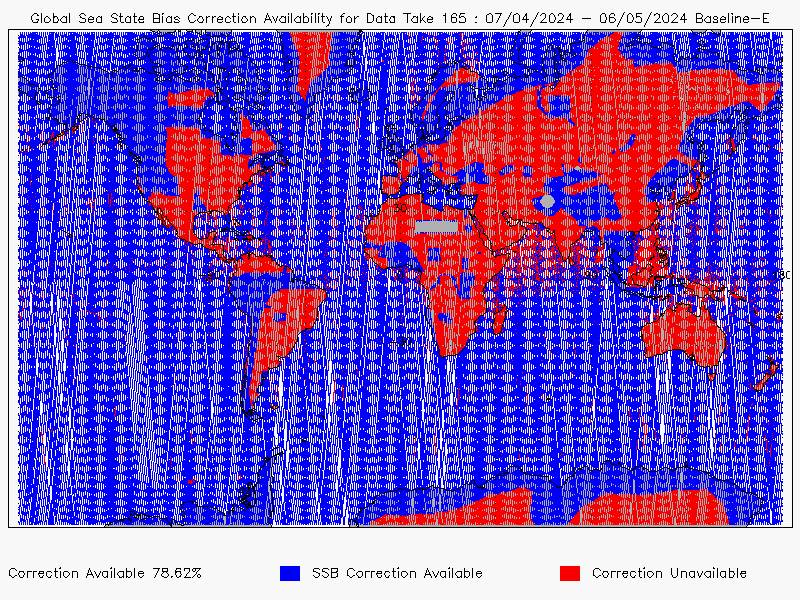This screenshot has width=800, height=600.
Task: Click the blue SSB Correction Available swatch
Action: [x=290, y=573]
